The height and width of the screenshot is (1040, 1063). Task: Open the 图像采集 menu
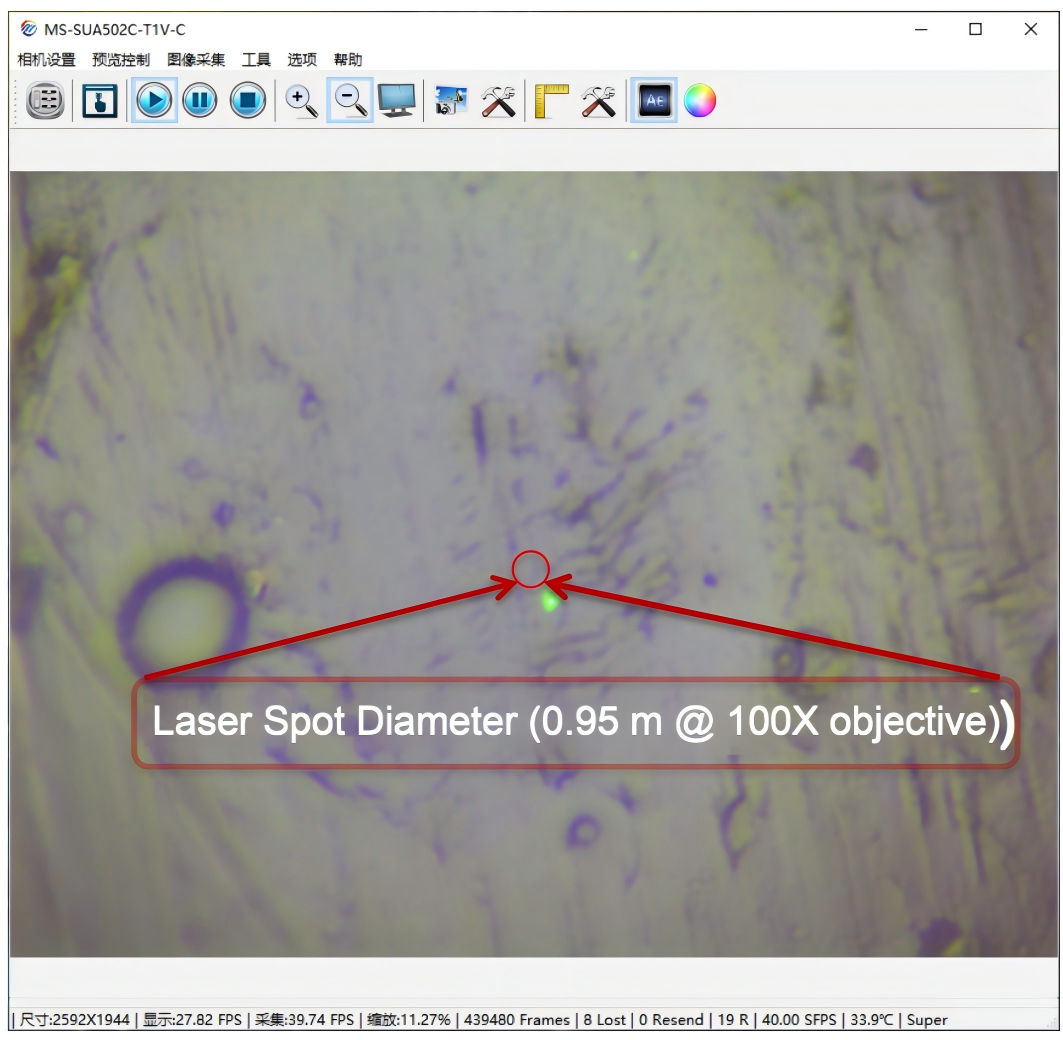196,60
